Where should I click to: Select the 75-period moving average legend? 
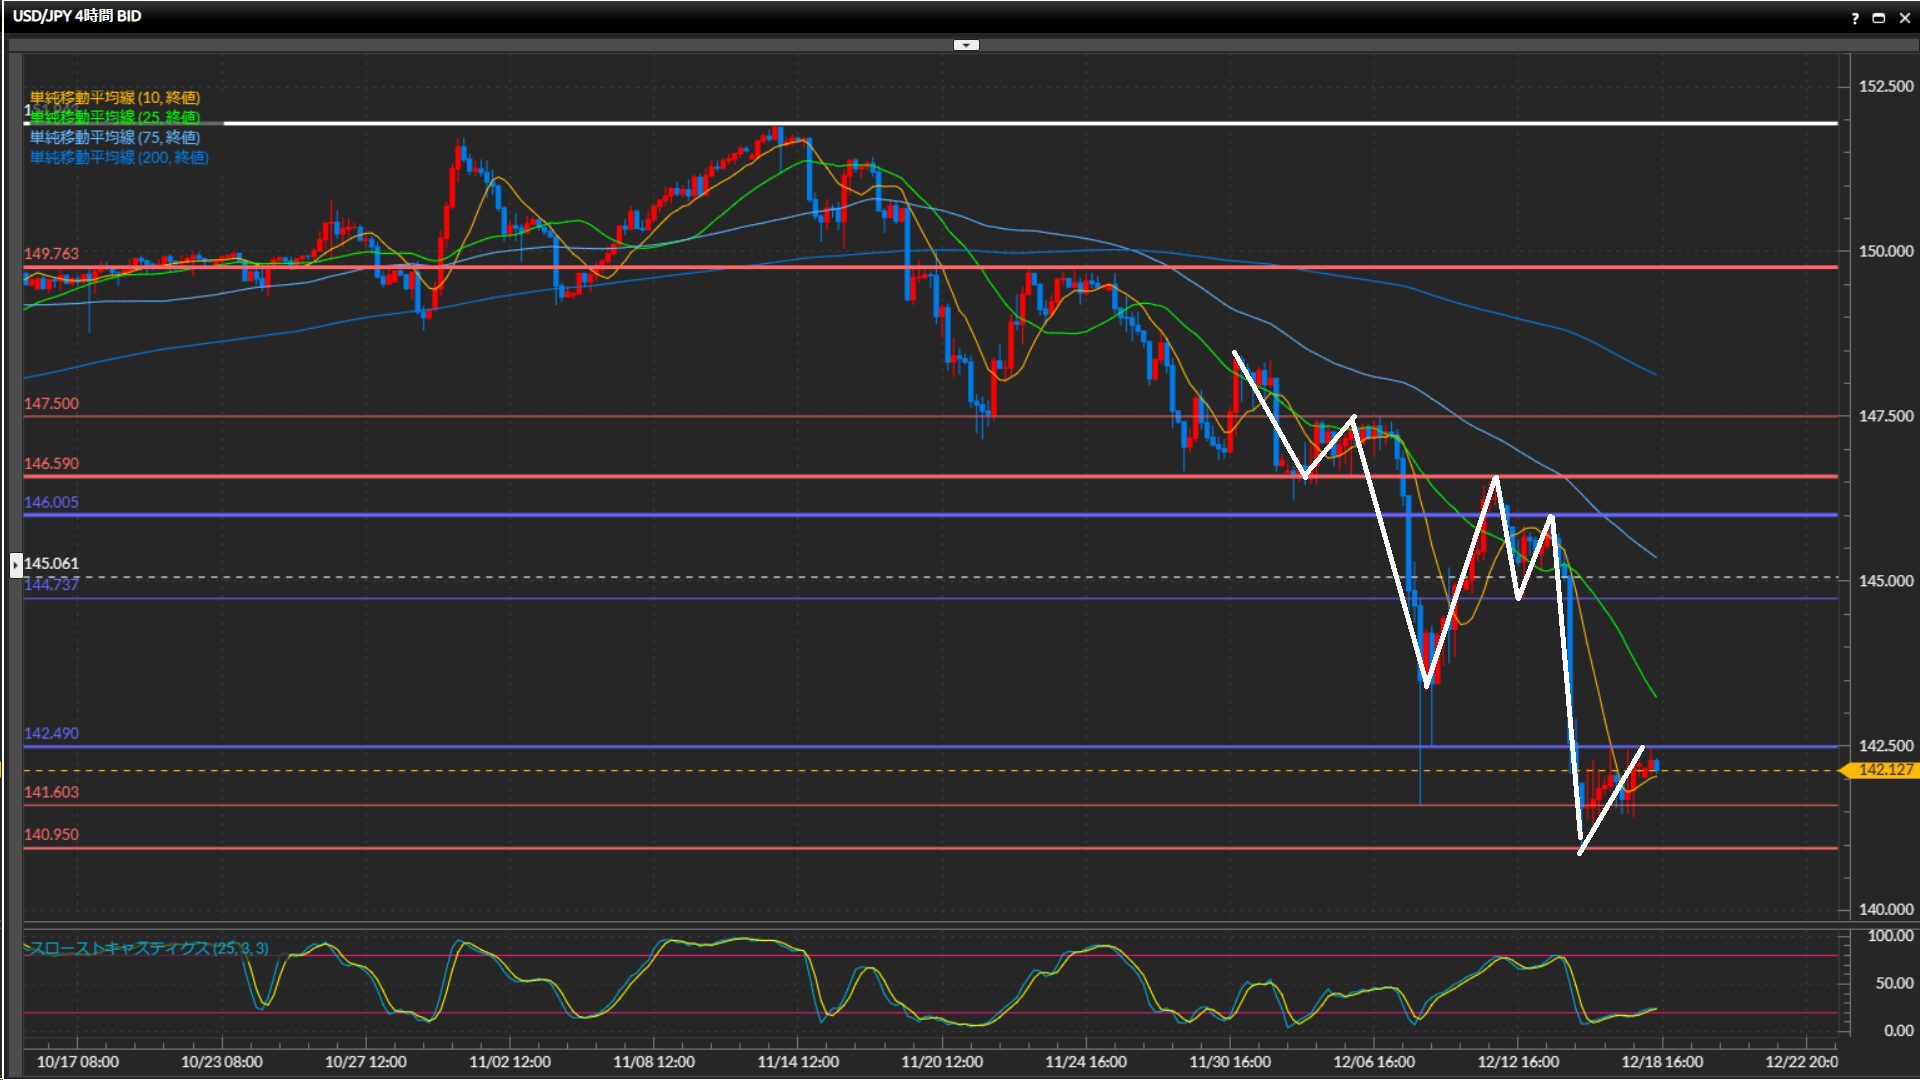[115, 137]
